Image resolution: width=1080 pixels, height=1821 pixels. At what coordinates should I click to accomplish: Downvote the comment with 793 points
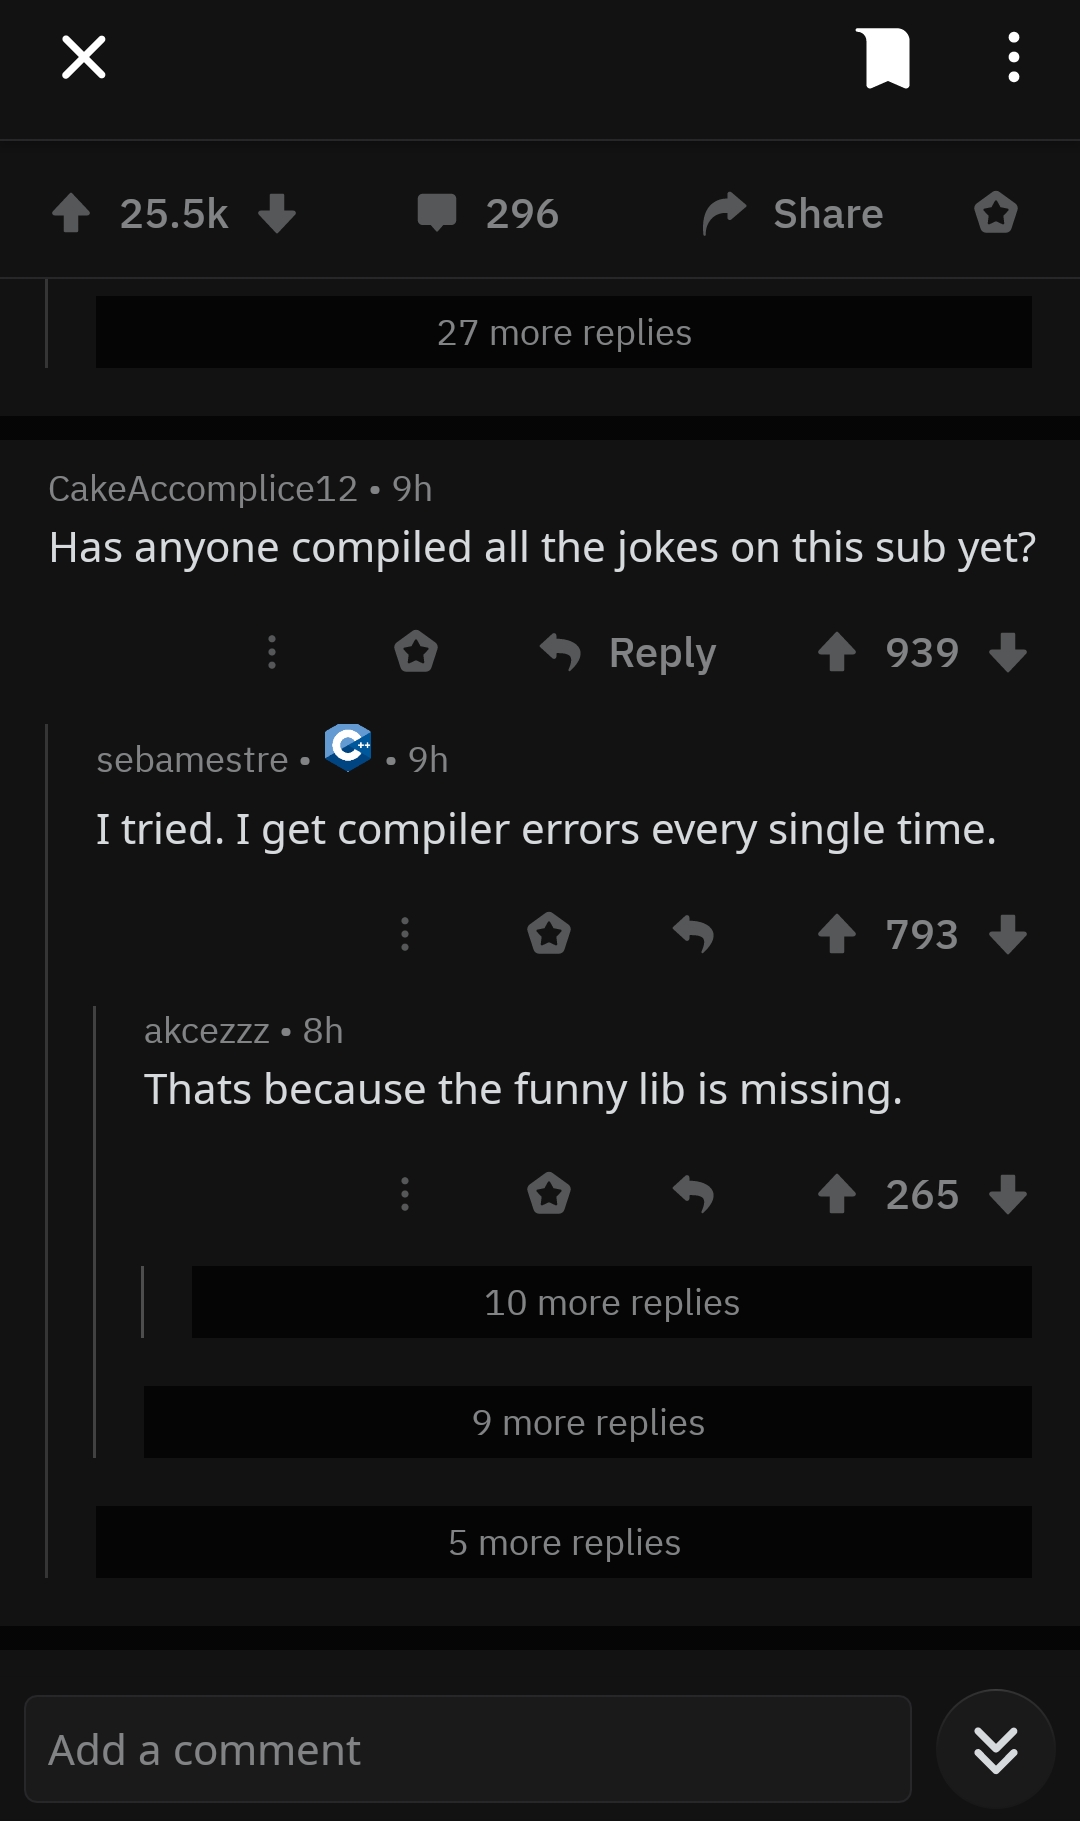click(x=1008, y=934)
